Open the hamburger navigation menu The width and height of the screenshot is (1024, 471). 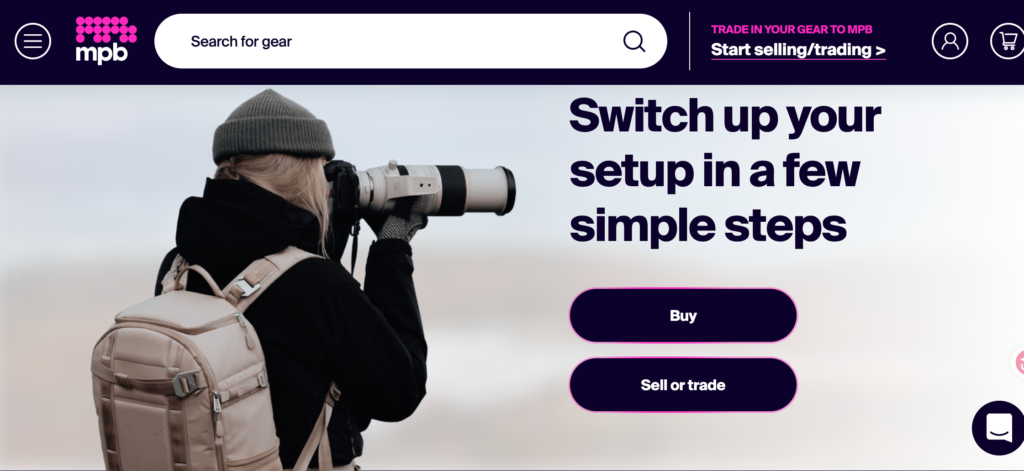click(33, 41)
